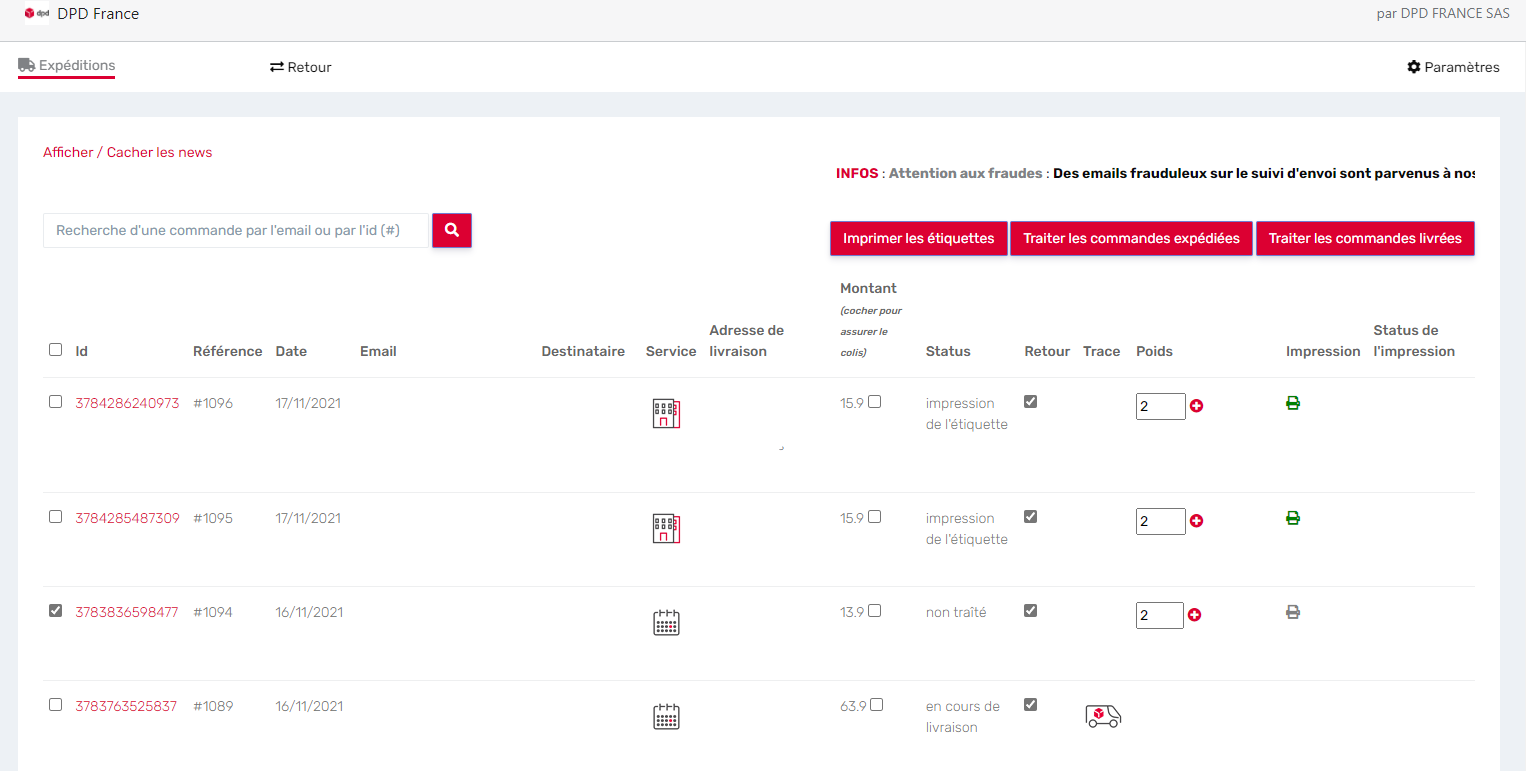Toggle Retour checkbox for order #1094
Viewport: 1526px width, 771px height.
click(x=1031, y=611)
